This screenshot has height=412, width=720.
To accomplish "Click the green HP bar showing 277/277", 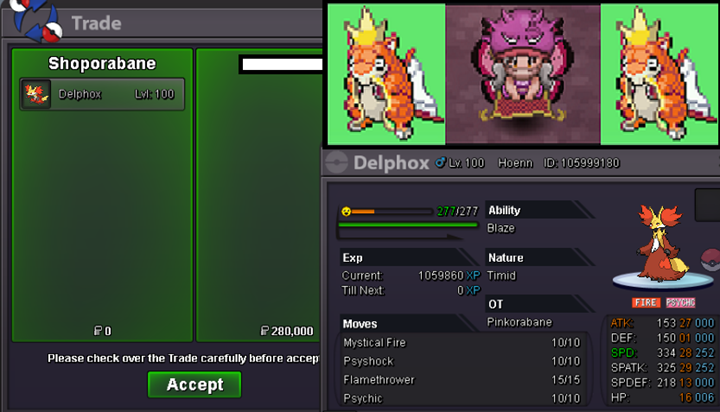I will (x=408, y=225).
